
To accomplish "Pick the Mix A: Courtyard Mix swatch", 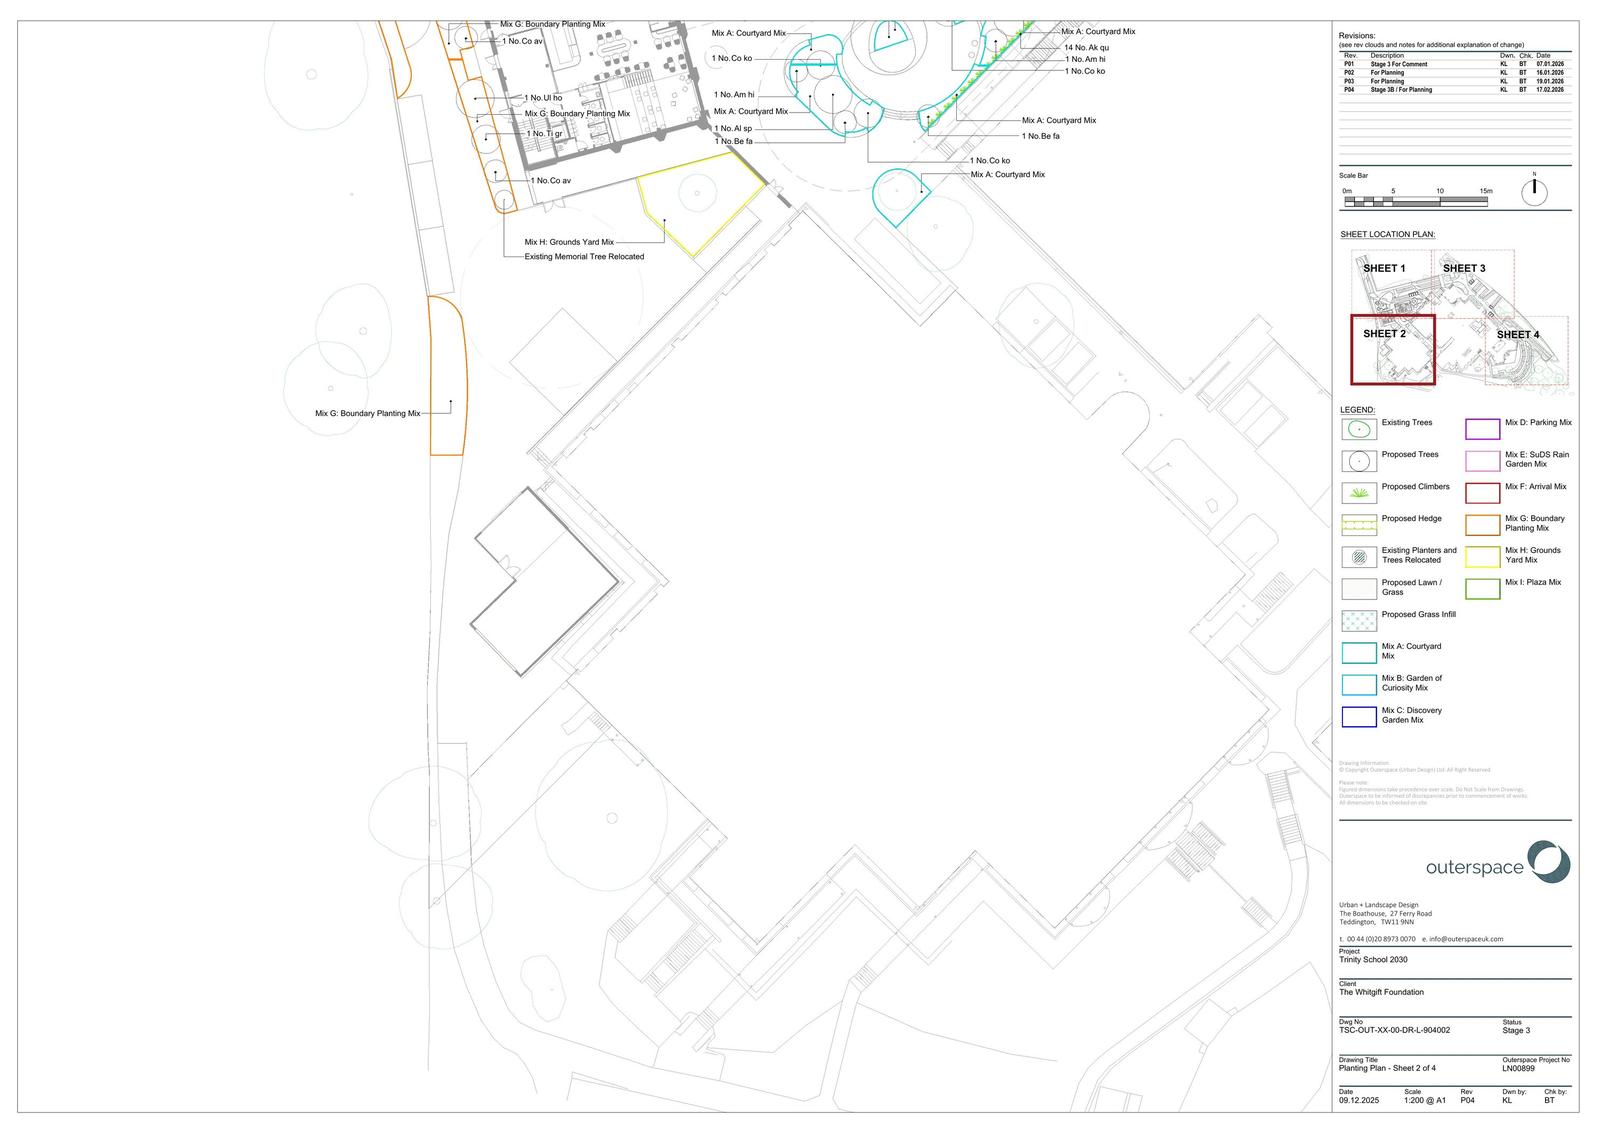I will click(x=1358, y=653).
